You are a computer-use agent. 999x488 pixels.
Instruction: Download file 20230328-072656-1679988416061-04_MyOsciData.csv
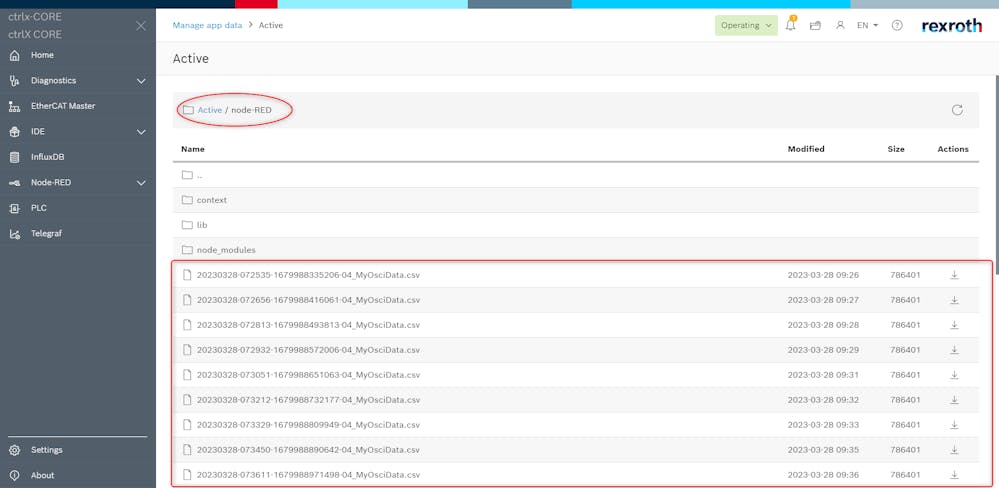(954, 300)
